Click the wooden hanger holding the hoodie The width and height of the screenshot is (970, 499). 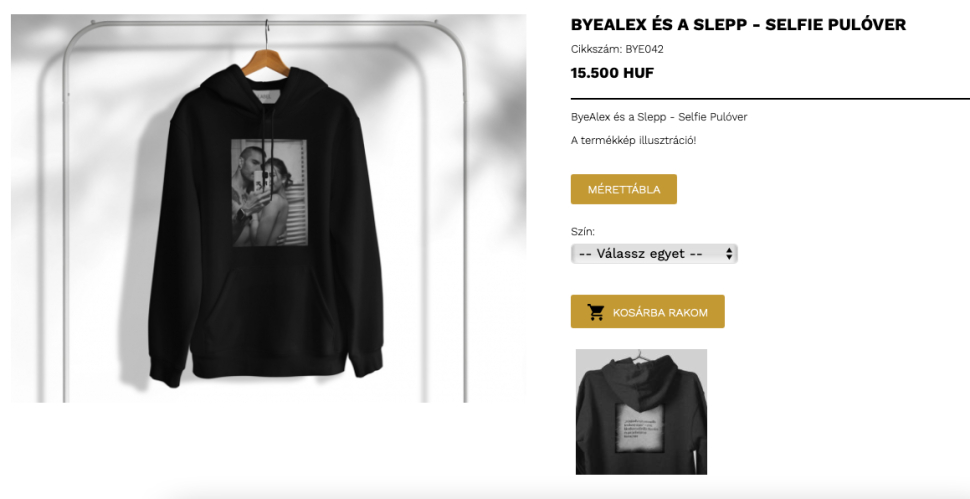(266, 62)
